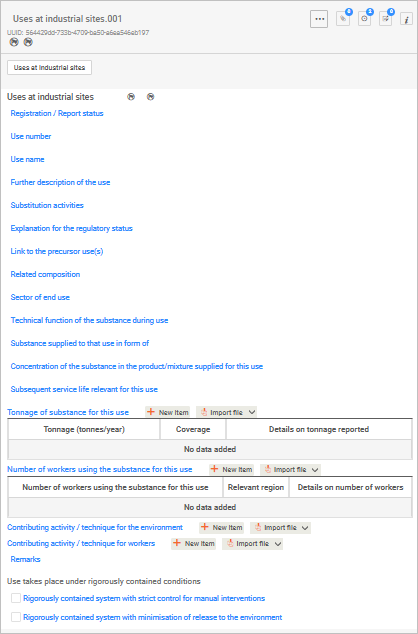The height and width of the screenshot is (634, 418).
Task: Check 'Rigorously contained system with minimisation of release to the environment'
Action: tap(16, 617)
